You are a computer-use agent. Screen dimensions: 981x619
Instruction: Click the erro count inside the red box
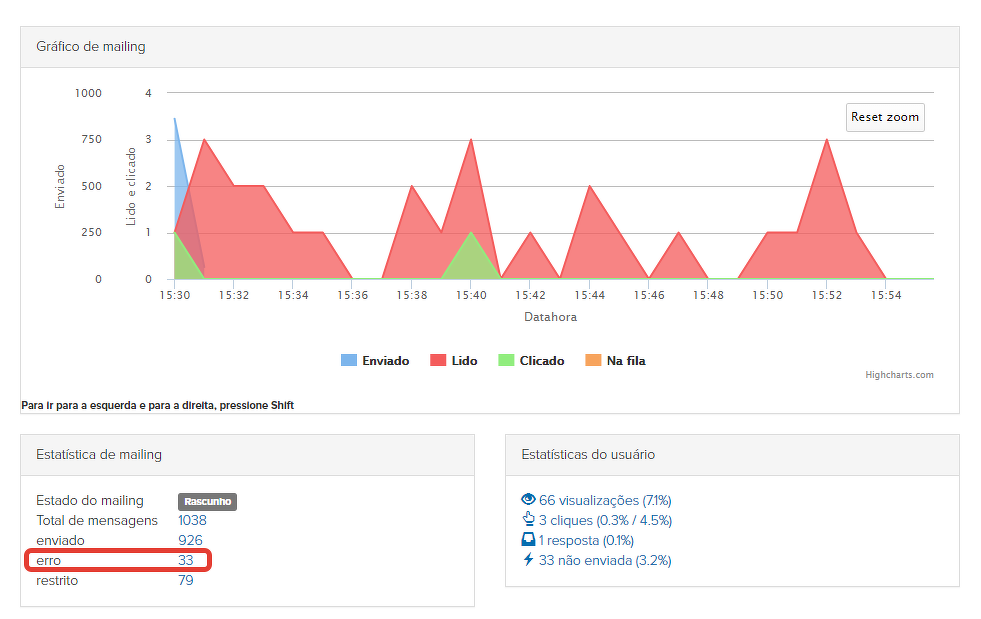[186, 560]
